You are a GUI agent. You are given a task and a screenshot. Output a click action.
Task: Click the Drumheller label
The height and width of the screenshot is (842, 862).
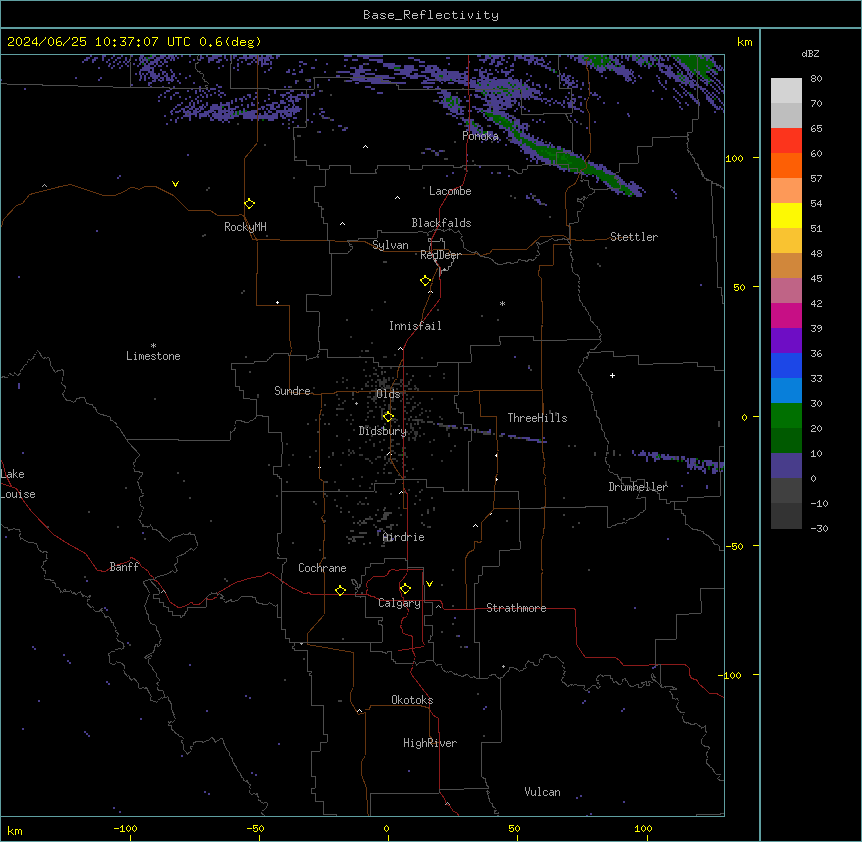638,487
